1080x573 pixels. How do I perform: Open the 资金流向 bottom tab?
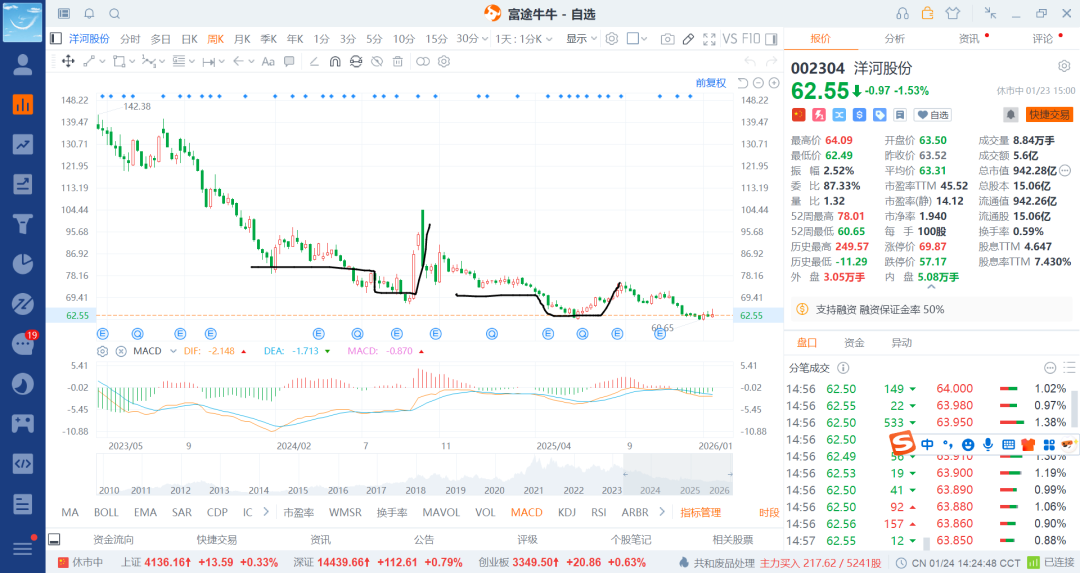(x=113, y=539)
